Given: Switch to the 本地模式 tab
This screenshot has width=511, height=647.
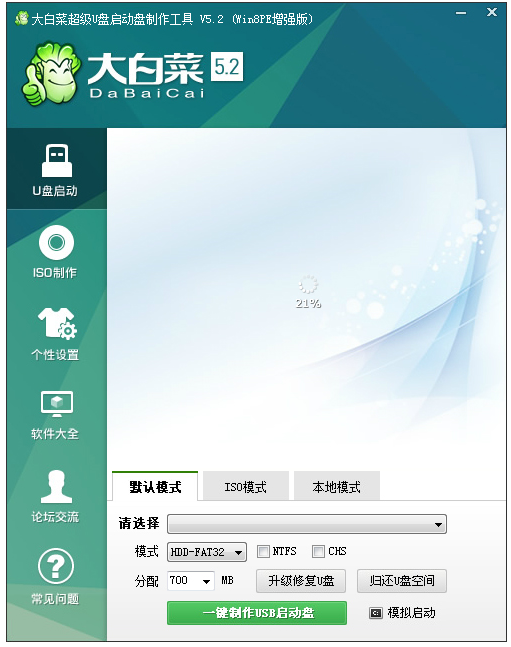Looking at the screenshot, I should click(336, 486).
